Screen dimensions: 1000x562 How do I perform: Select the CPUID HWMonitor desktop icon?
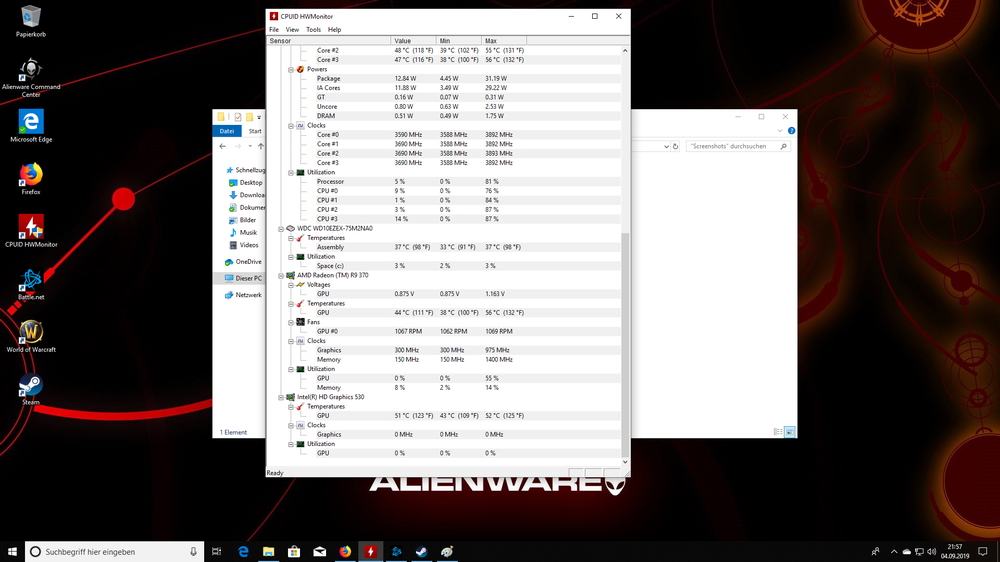31,228
